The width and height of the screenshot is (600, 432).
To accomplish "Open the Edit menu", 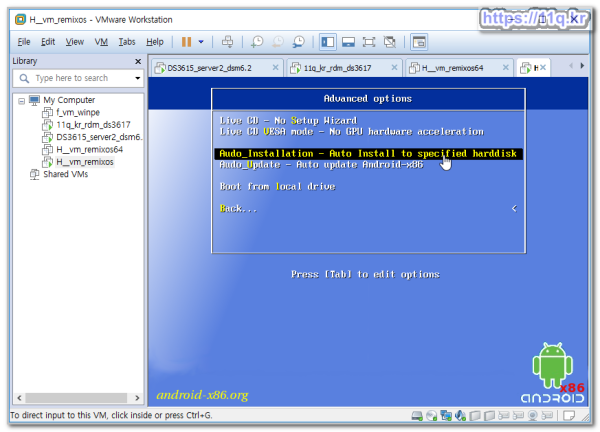I will (48, 42).
